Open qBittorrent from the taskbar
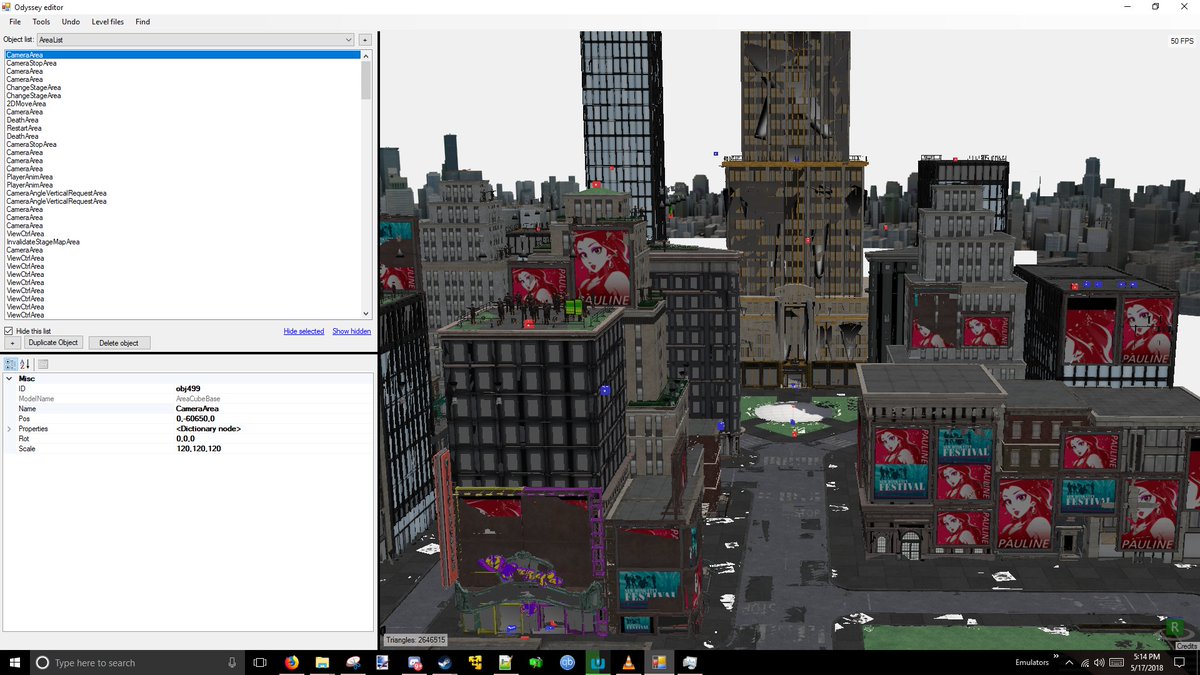The width and height of the screenshot is (1200, 675). click(x=567, y=662)
